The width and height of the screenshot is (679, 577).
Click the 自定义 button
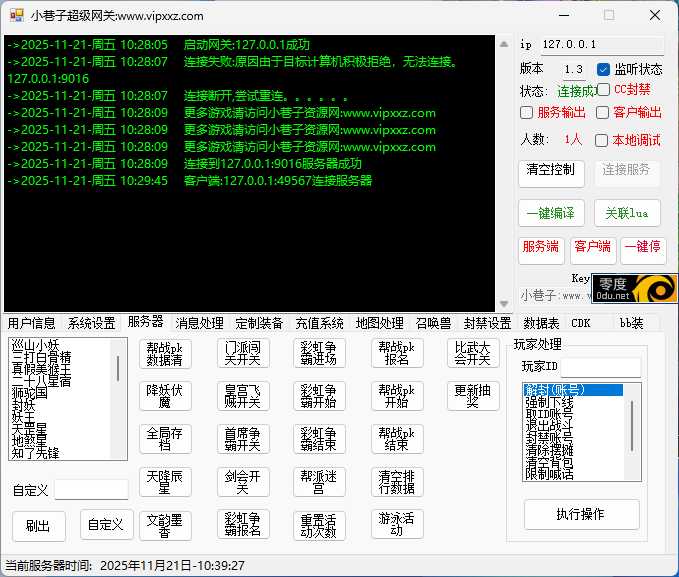pyautogui.click(x=106, y=525)
